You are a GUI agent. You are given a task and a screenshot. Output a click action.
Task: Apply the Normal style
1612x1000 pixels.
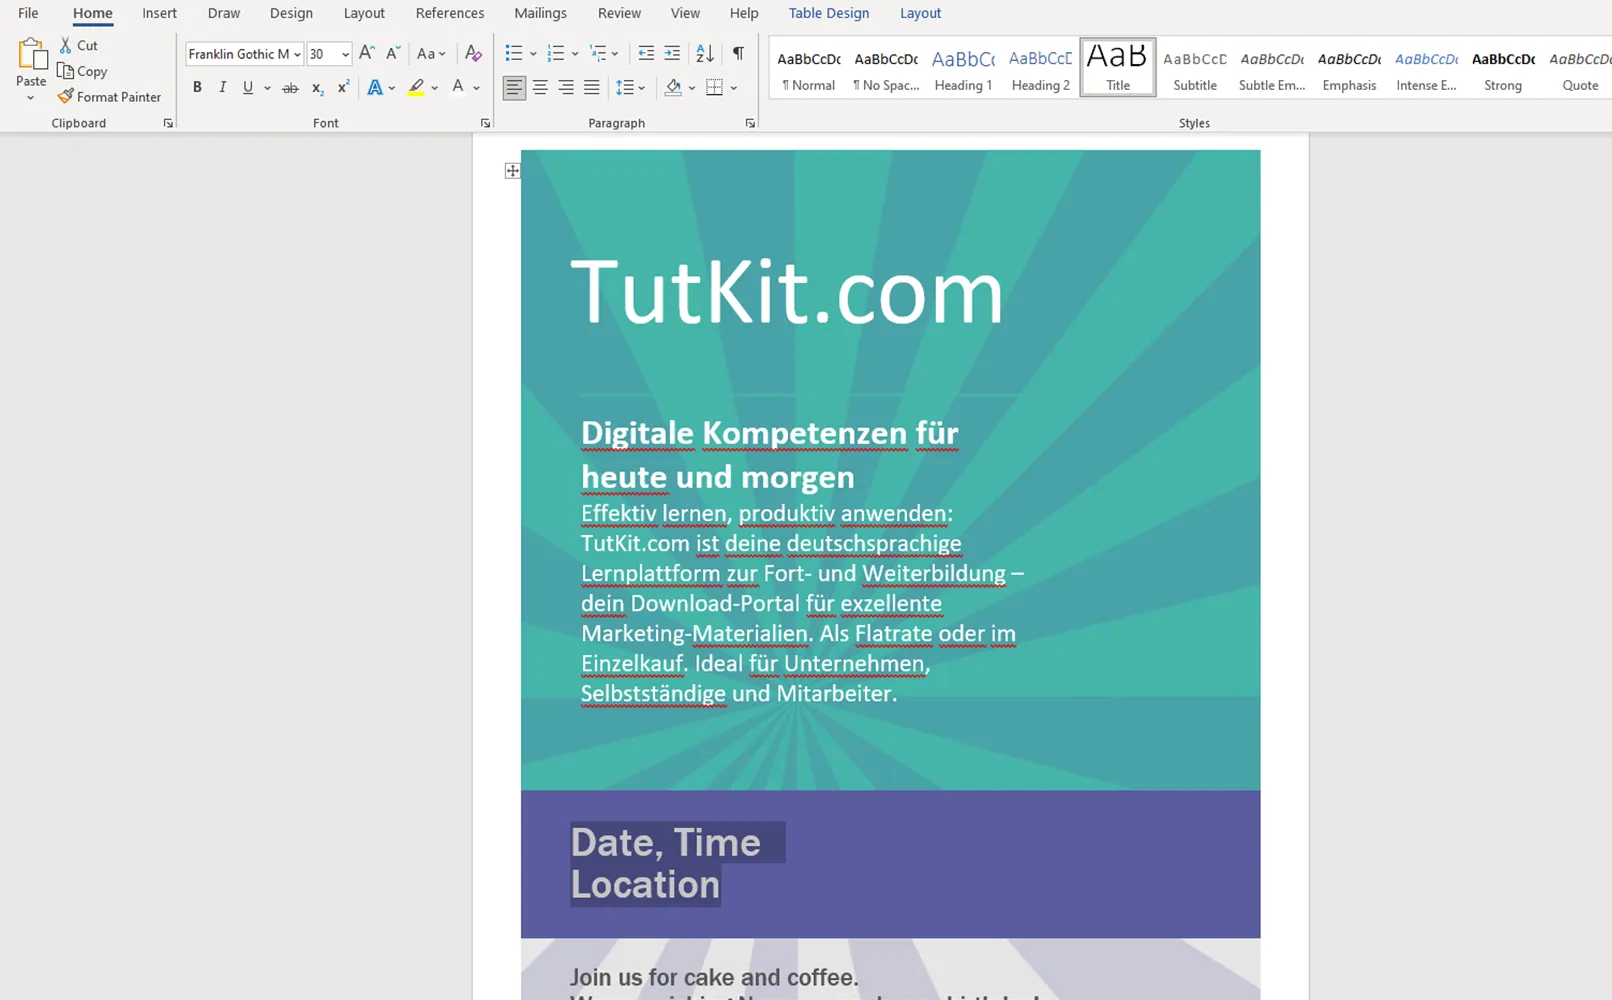(x=809, y=67)
